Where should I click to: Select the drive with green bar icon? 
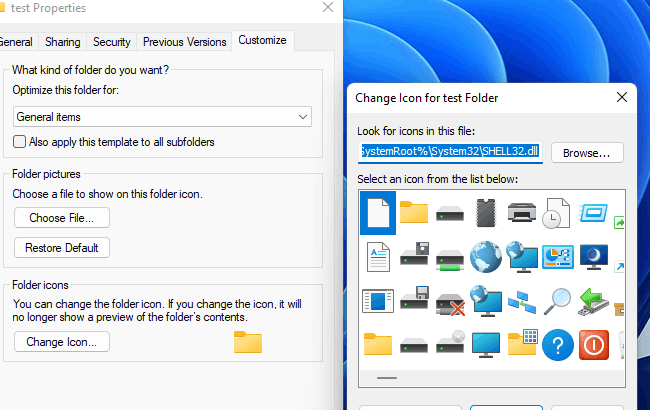coord(450,260)
